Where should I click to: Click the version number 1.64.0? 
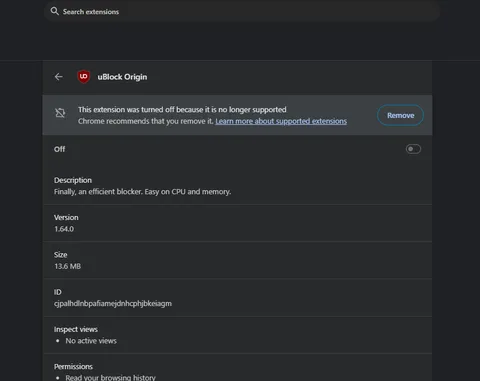tap(64, 229)
